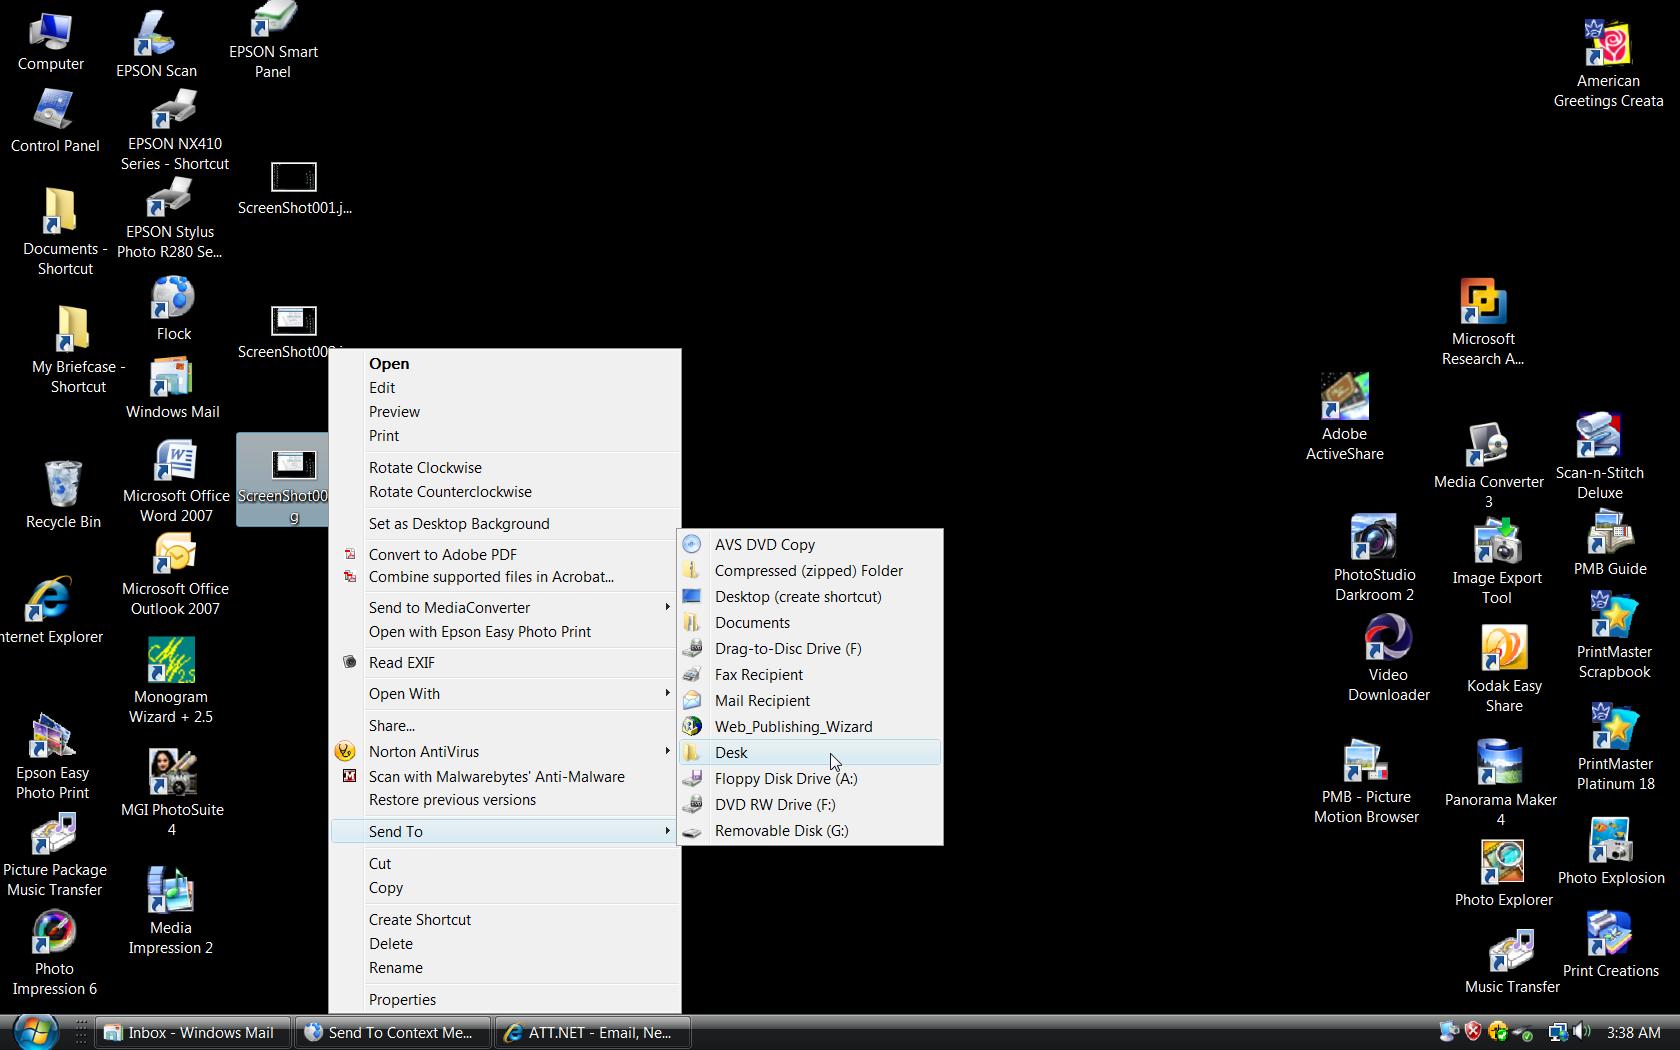Click the taskbar clock showing 3:38 AM
This screenshot has height=1050, width=1680.
coord(1633,1032)
